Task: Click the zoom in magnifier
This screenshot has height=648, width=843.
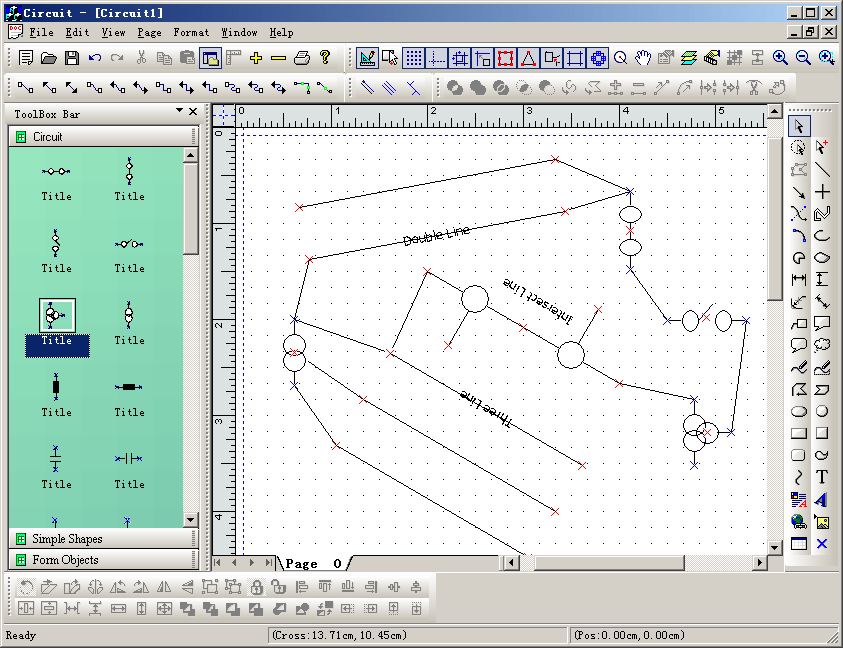Action: pos(780,58)
